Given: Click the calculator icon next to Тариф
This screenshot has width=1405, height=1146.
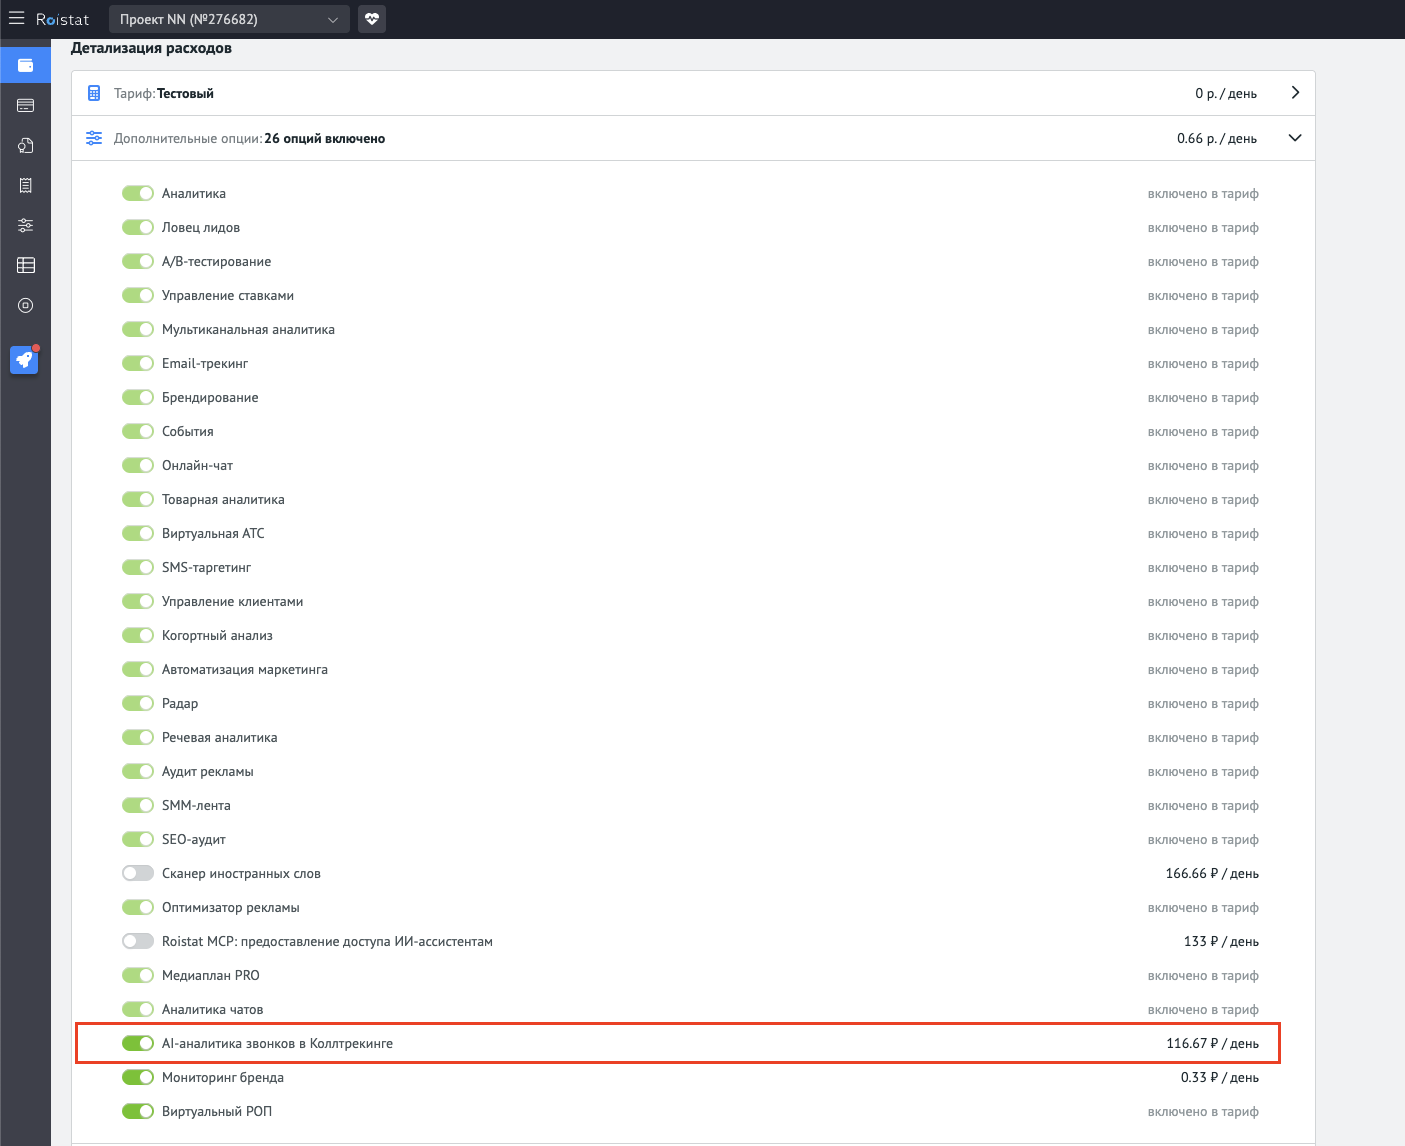Looking at the screenshot, I should [x=94, y=93].
